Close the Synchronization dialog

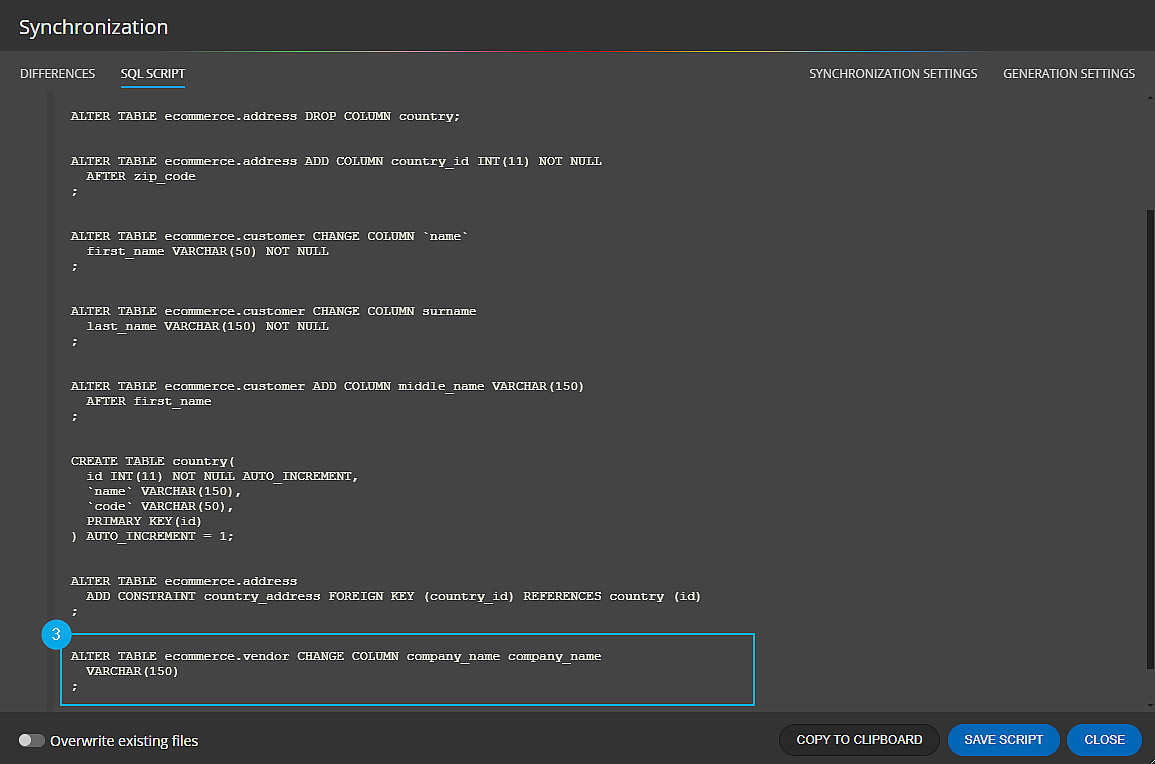click(x=1104, y=740)
